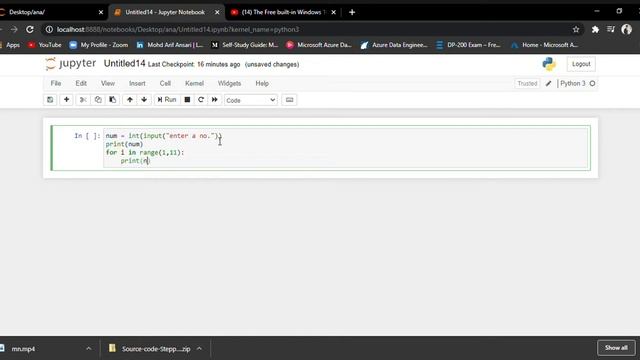Open the Insert menu
Viewport: 640px width, 360px height.
[137, 83]
